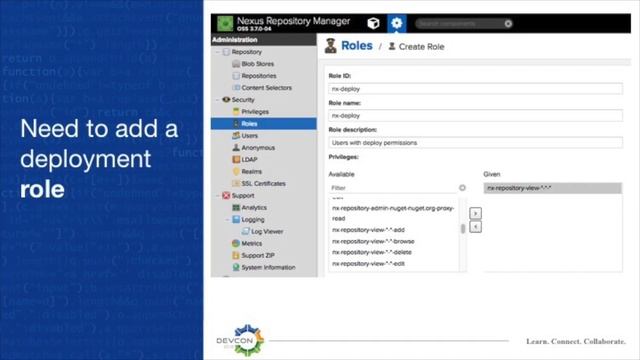
Task: Click the Anonymous person icon
Action: click(x=236, y=147)
